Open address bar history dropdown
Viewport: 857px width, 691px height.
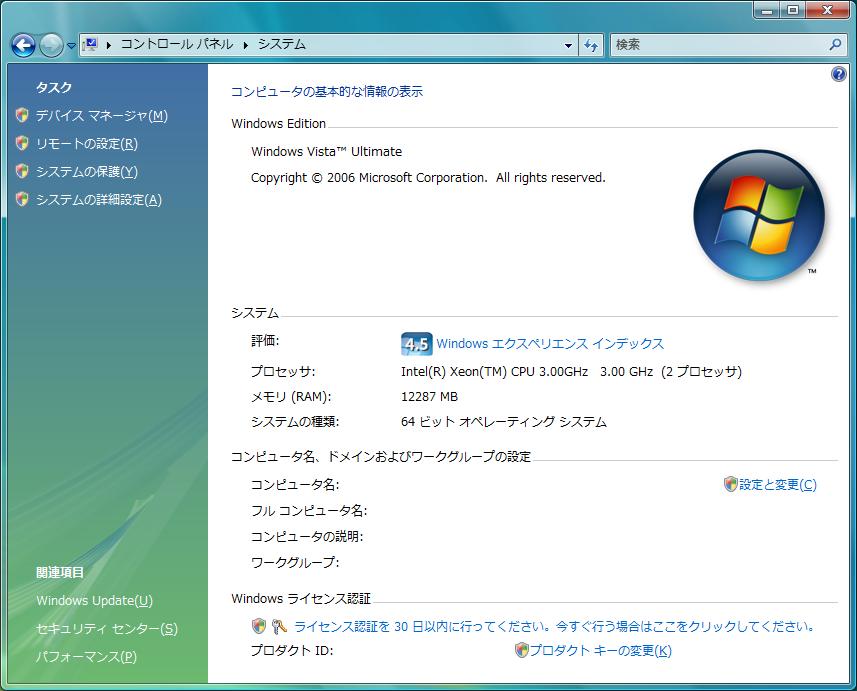click(568, 45)
